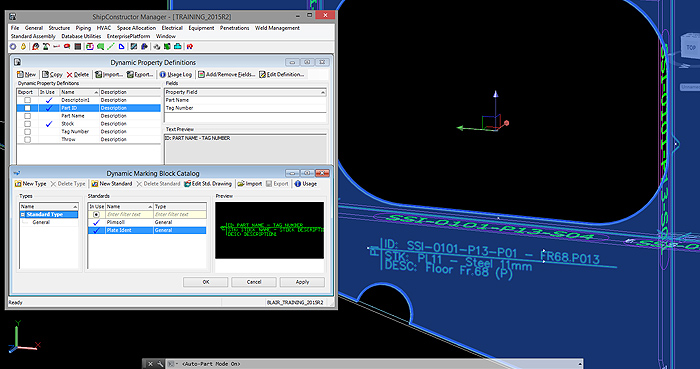Click the TOP face of the ViewCube
700x369 pixels.
[x=691, y=48]
